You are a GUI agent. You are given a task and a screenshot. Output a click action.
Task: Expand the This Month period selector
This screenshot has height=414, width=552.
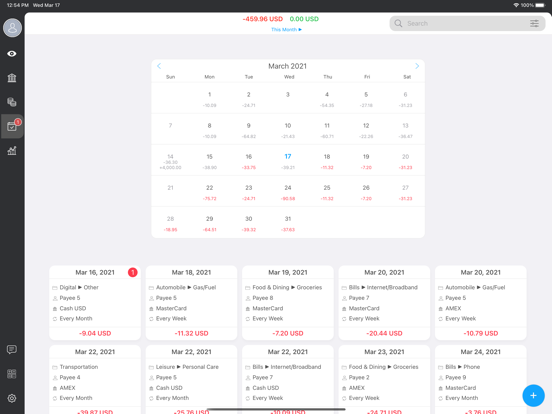[286, 30]
